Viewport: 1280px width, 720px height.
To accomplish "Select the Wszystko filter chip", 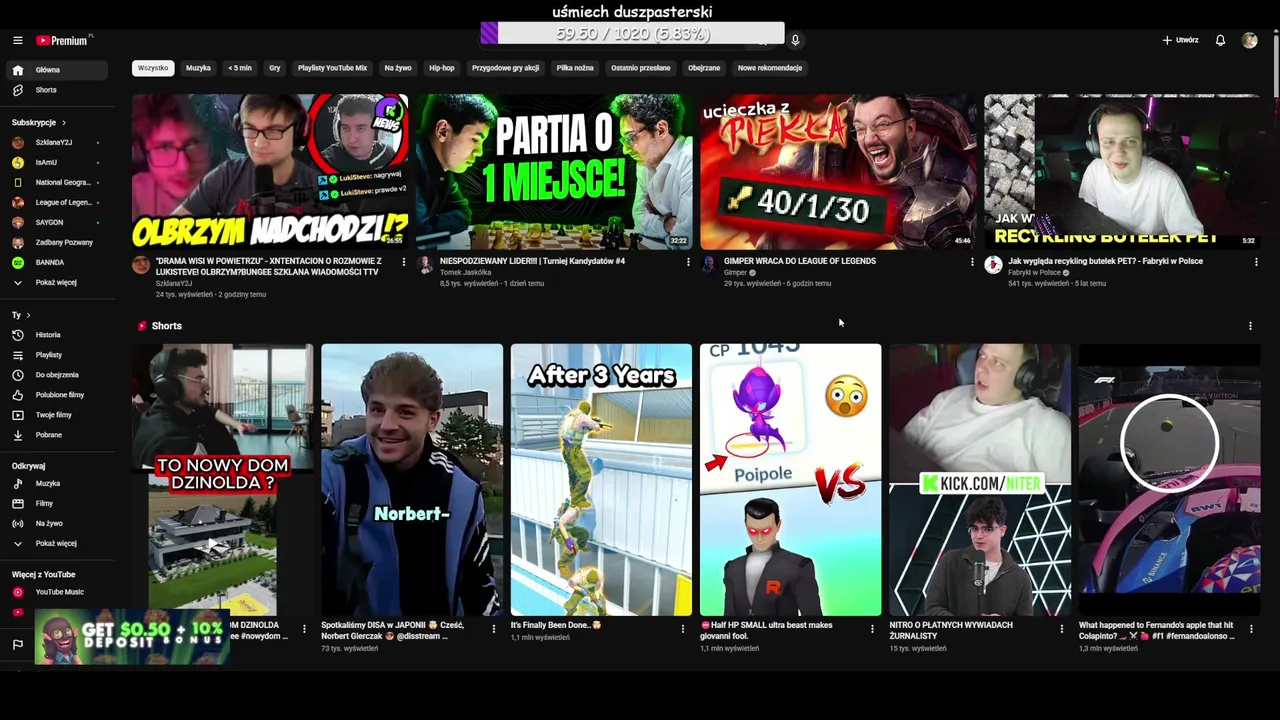I will pyautogui.click(x=153, y=68).
